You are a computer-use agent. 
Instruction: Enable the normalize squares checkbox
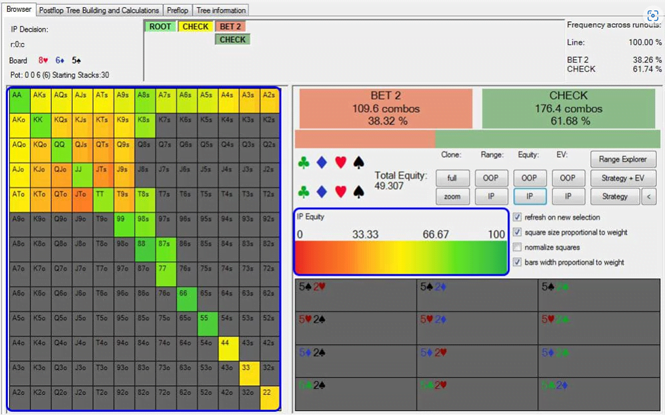tap(516, 247)
